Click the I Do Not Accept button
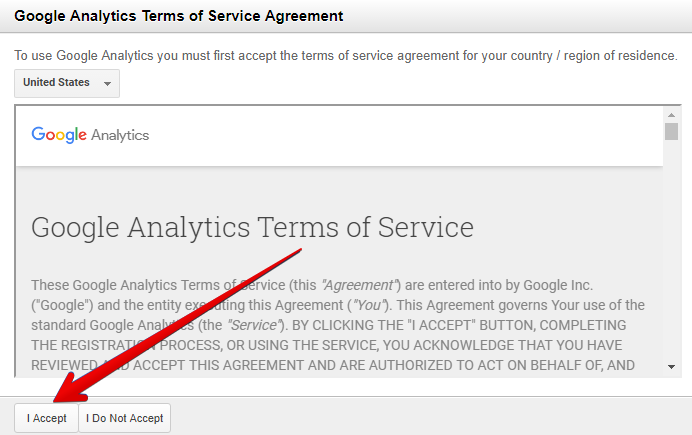The height and width of the screenshot is (435, 692). click(x=124, y=418)
